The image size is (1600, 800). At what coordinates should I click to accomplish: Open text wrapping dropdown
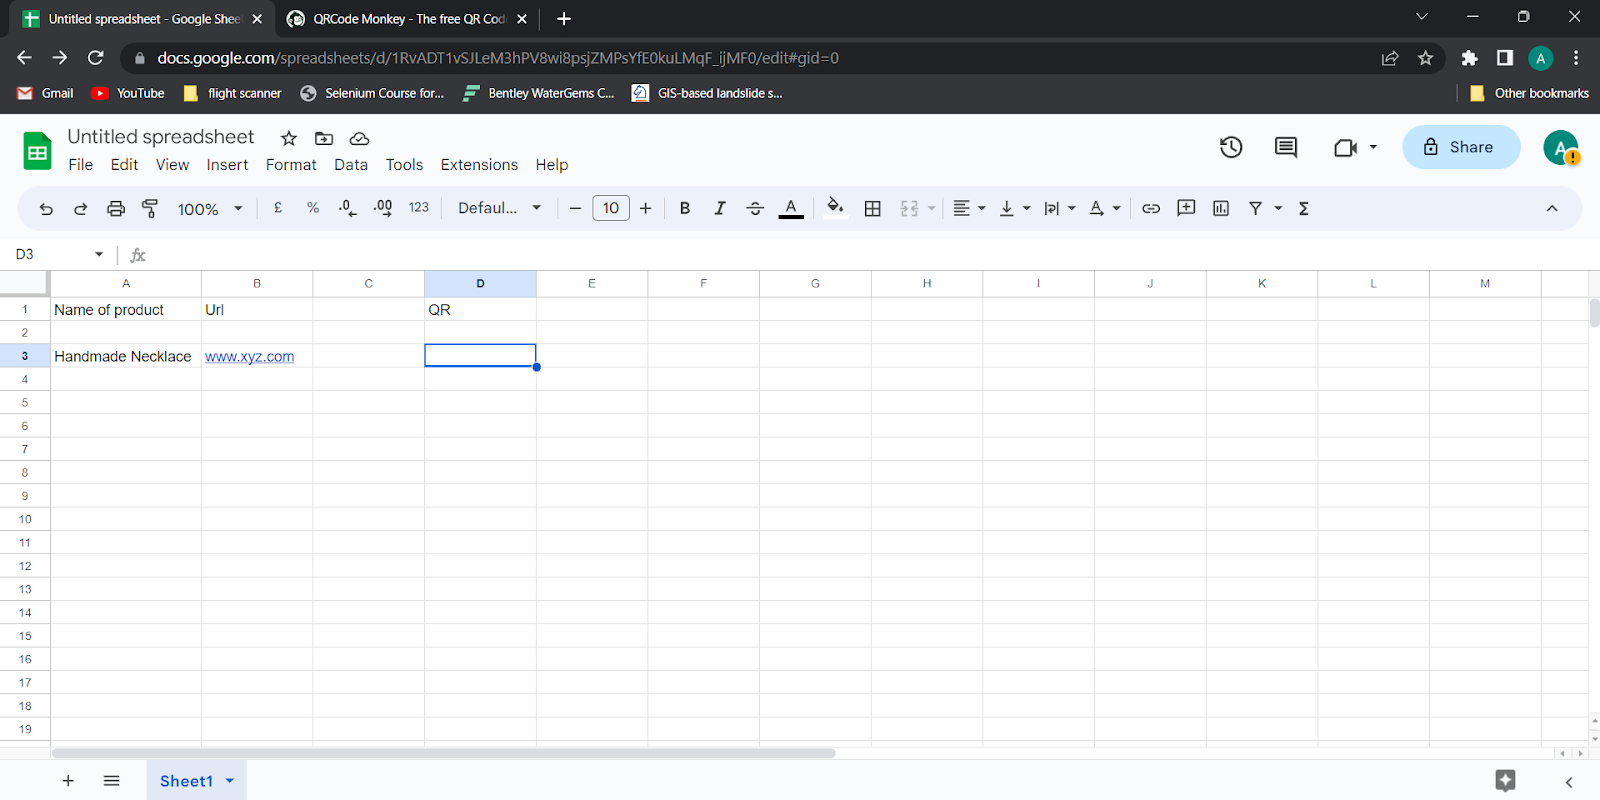tap(1060, 208)
